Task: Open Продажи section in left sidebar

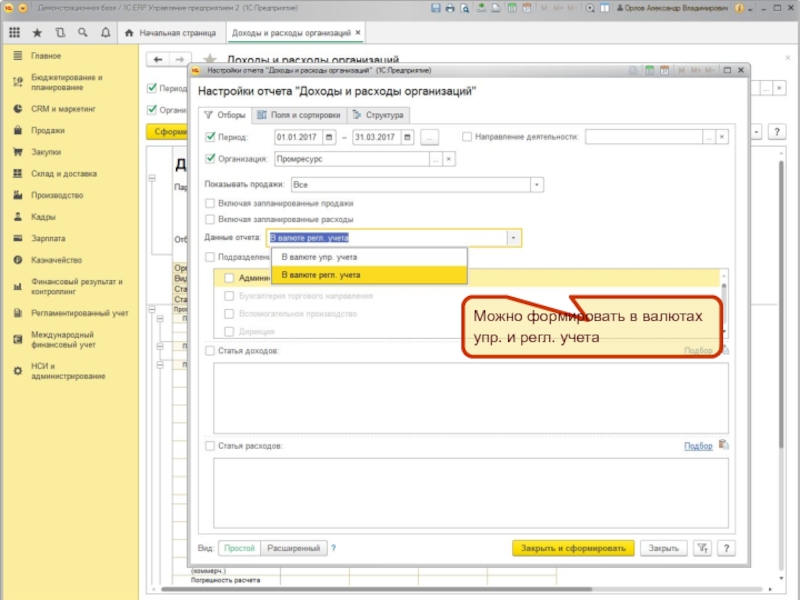Action: coord(47,130)
